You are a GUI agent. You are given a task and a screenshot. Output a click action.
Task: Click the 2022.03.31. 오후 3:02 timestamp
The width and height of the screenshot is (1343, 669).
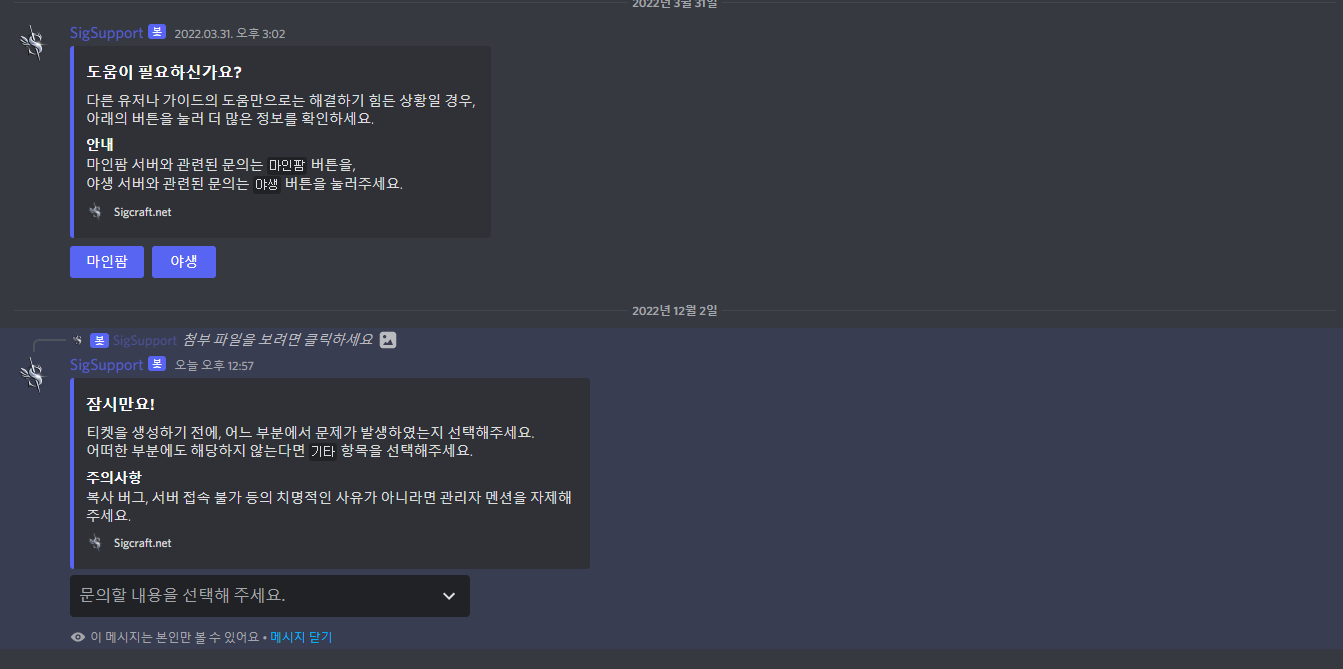tap(230, 34)
